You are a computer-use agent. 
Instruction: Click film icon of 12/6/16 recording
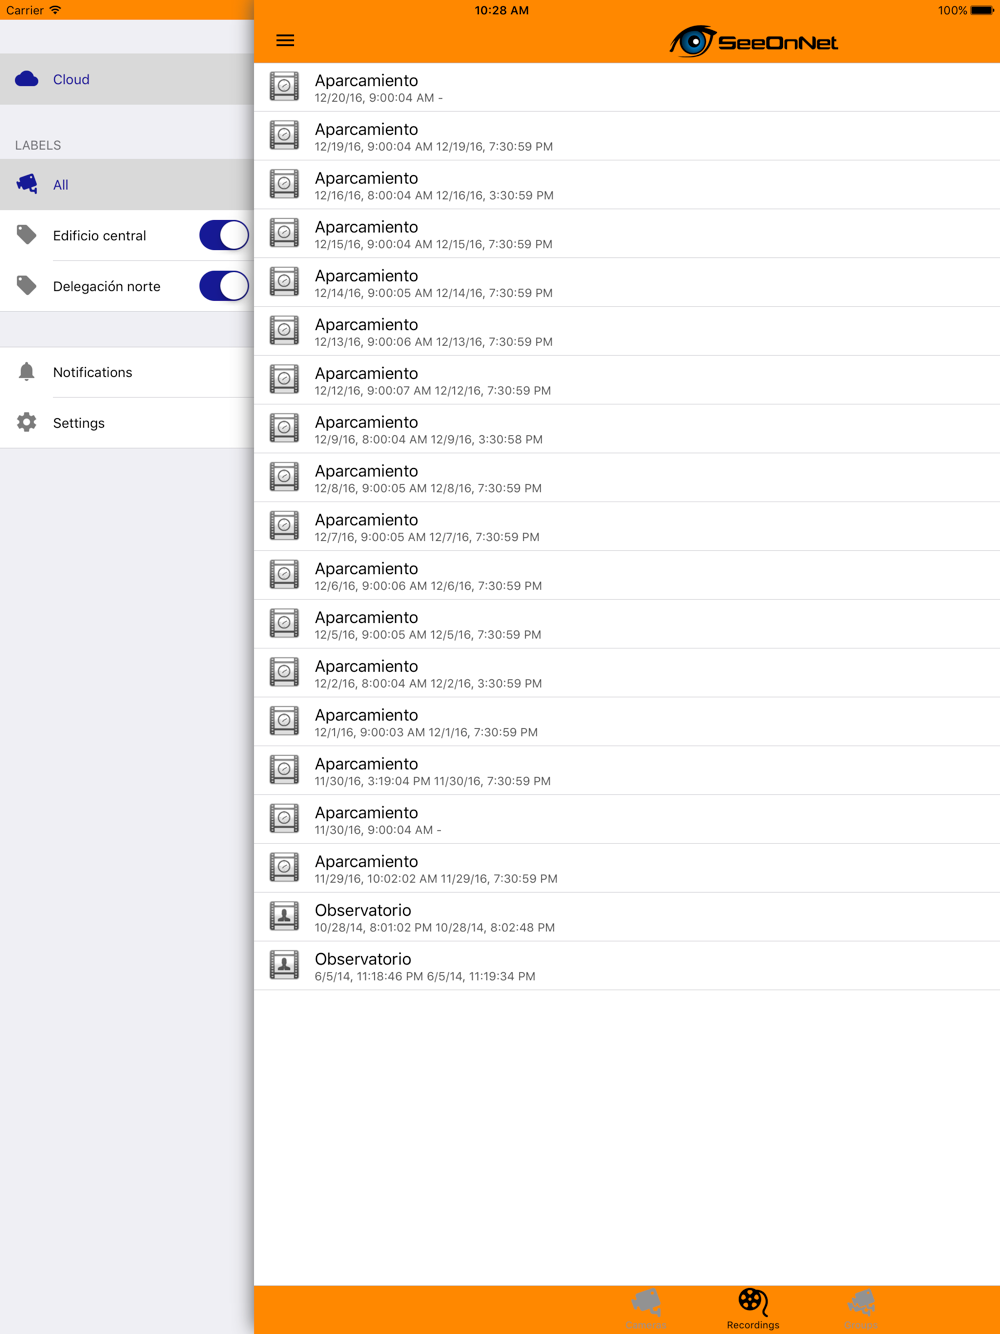click(x=284, y=575)
